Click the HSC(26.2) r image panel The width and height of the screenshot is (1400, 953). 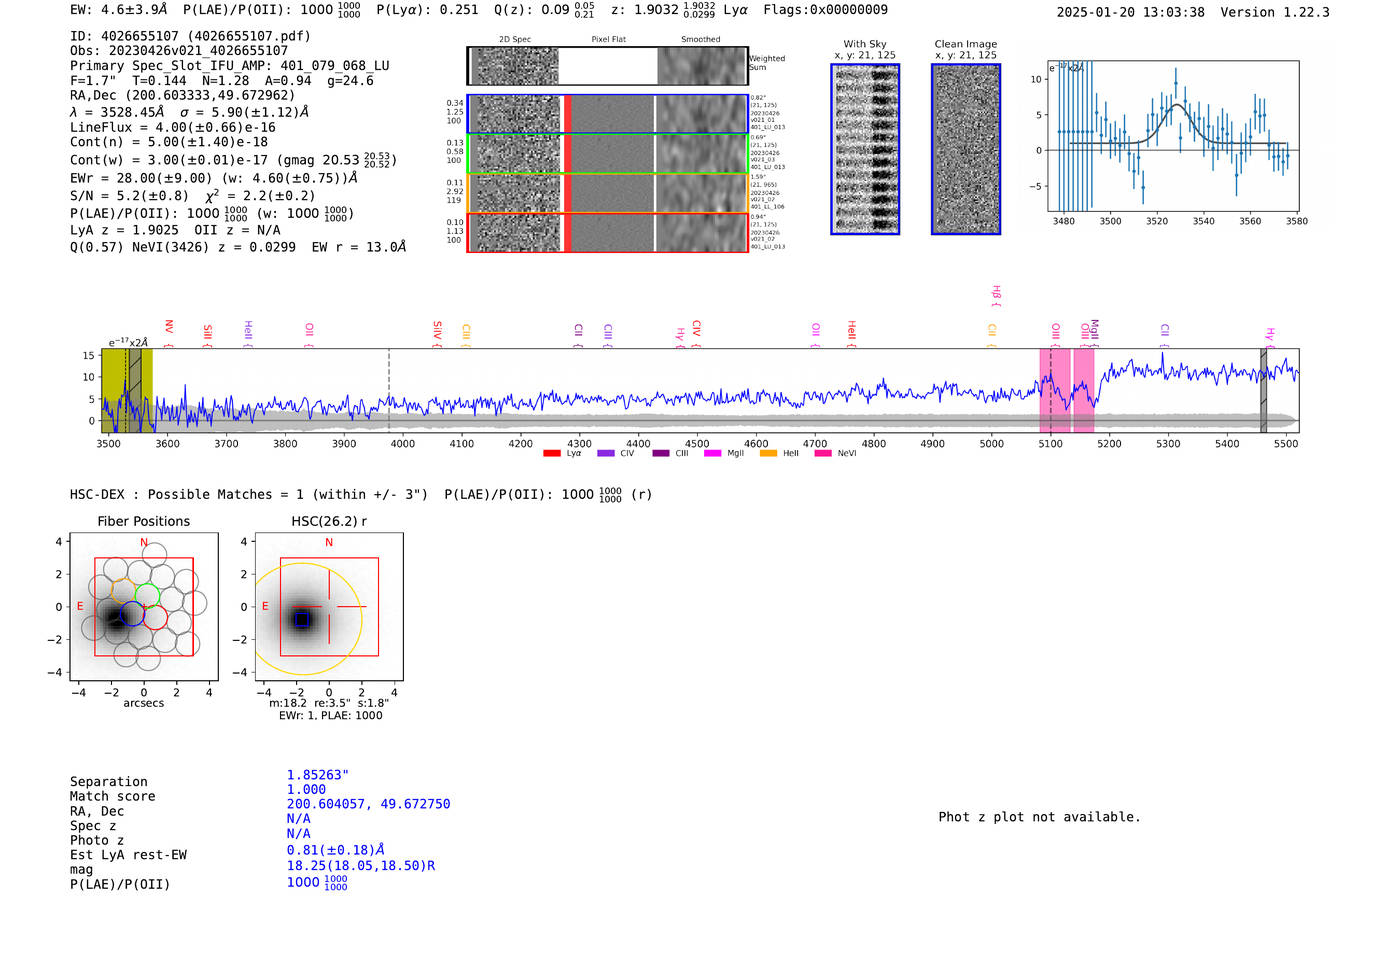[329, 607]
